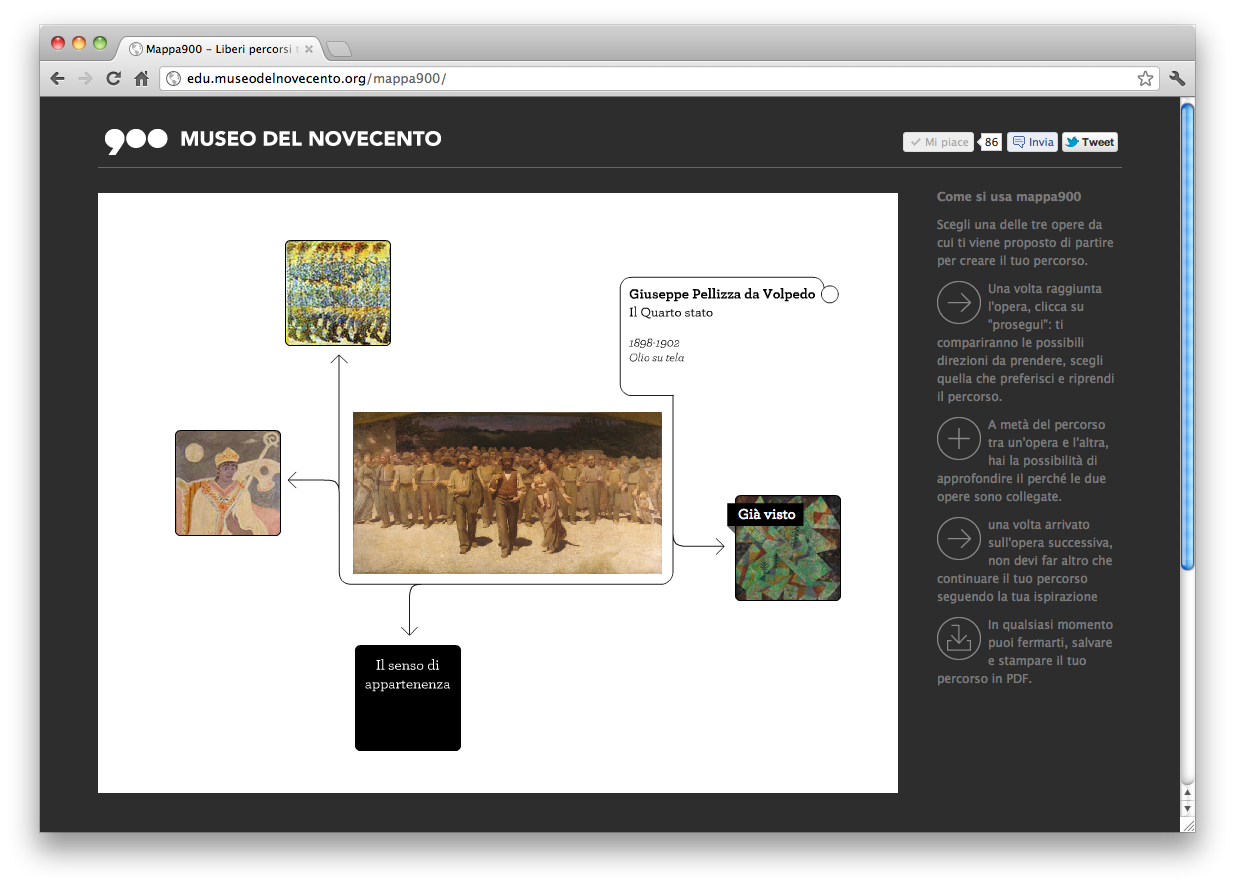The width and height of the screenshot is (1235, 887).
Task: Click the date '1898-1902'
Action: pyautogui.click(x=654, y=343)
